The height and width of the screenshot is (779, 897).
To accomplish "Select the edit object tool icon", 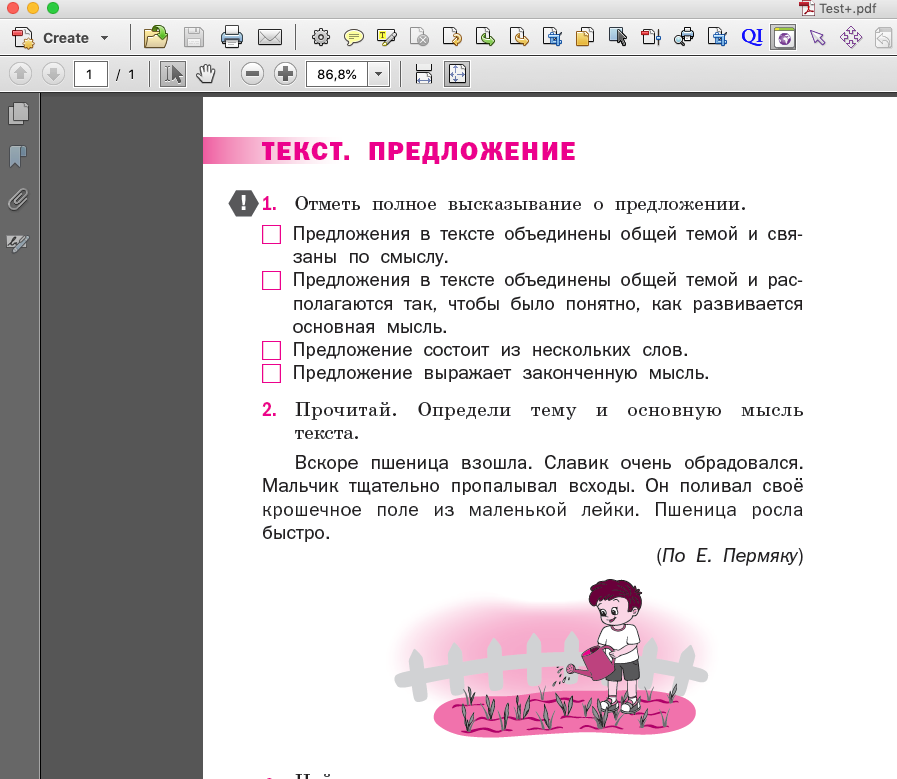I will [x=618, y=38].
